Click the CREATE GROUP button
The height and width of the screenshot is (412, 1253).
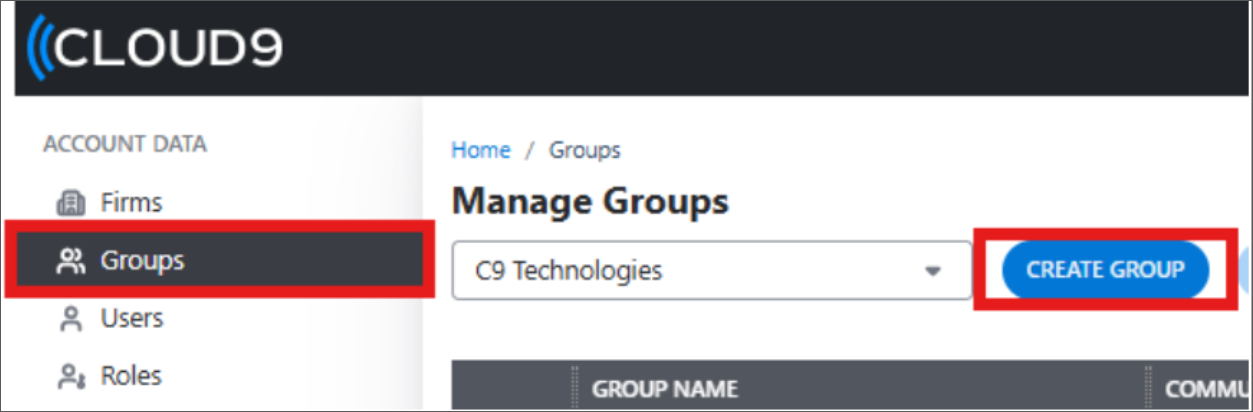(1105, 269)
